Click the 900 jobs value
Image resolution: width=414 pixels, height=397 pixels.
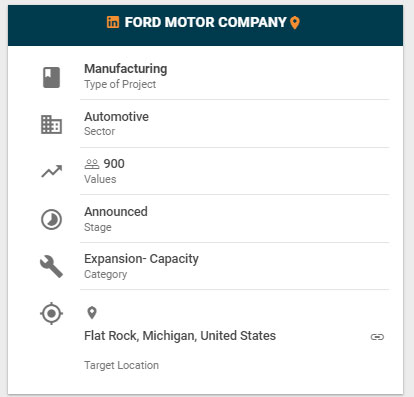(x=114, y=164)
